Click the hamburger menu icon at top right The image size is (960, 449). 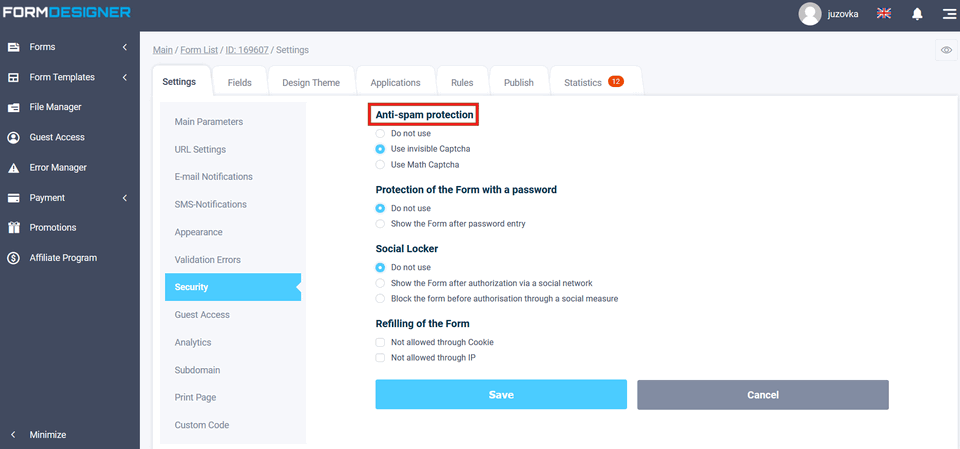(x=948, y=14)
